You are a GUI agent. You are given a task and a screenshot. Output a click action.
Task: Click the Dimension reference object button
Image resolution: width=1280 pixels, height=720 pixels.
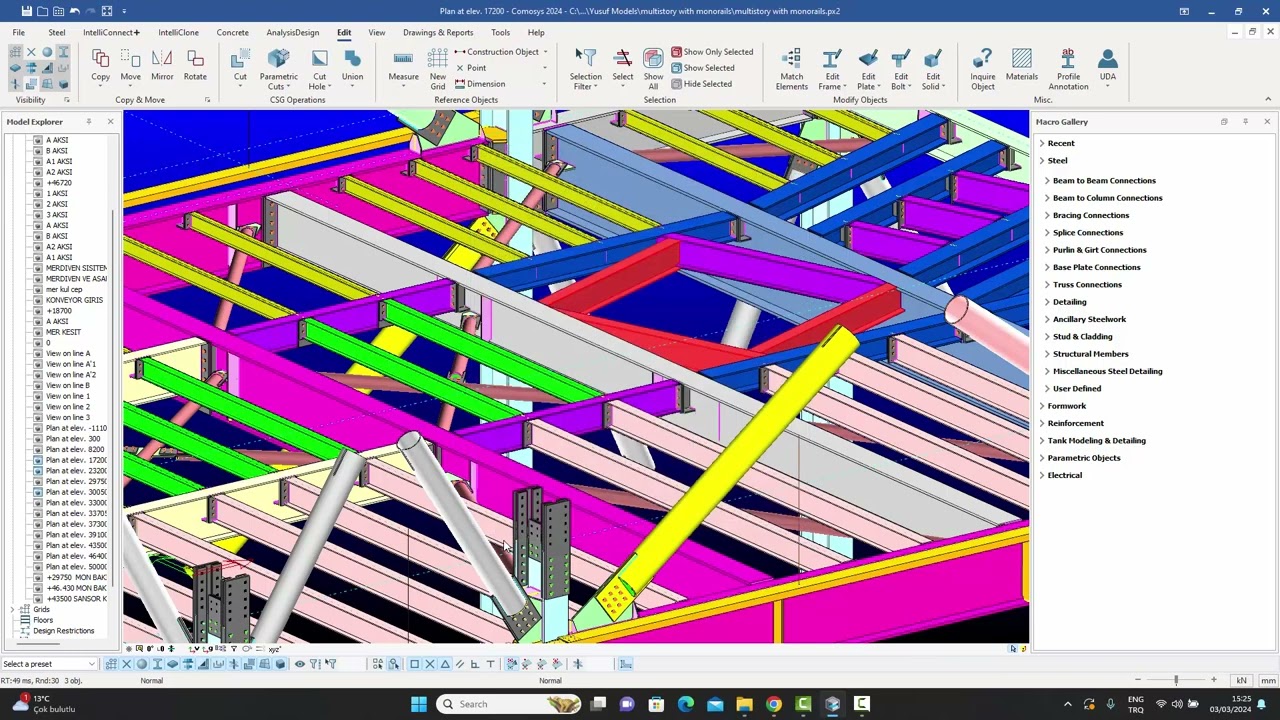[480, 84]
